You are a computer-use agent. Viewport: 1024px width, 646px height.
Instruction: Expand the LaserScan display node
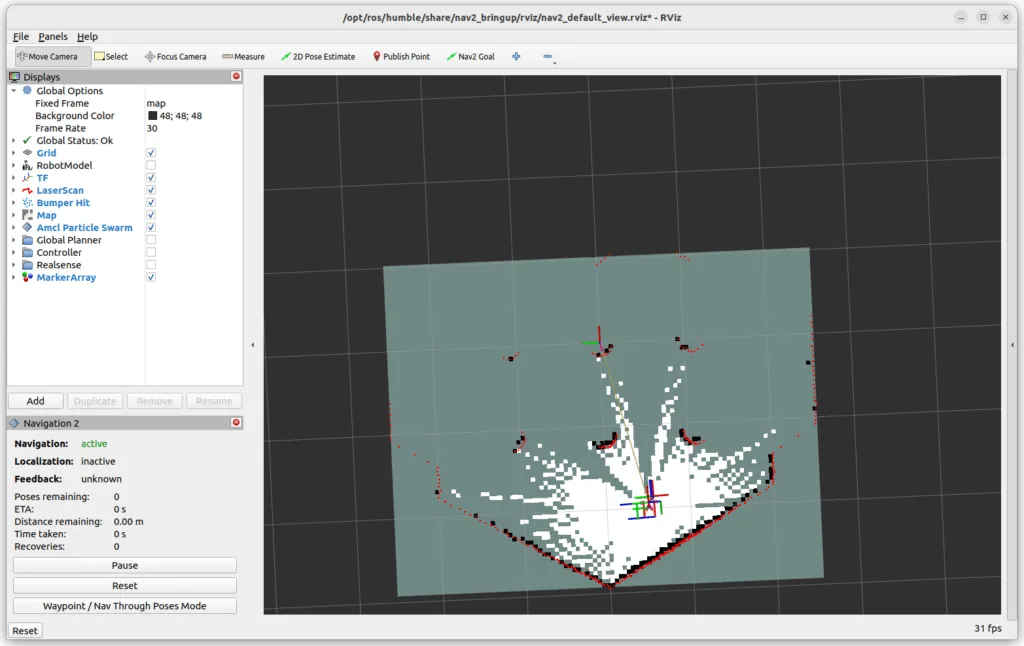coord(14,190)
